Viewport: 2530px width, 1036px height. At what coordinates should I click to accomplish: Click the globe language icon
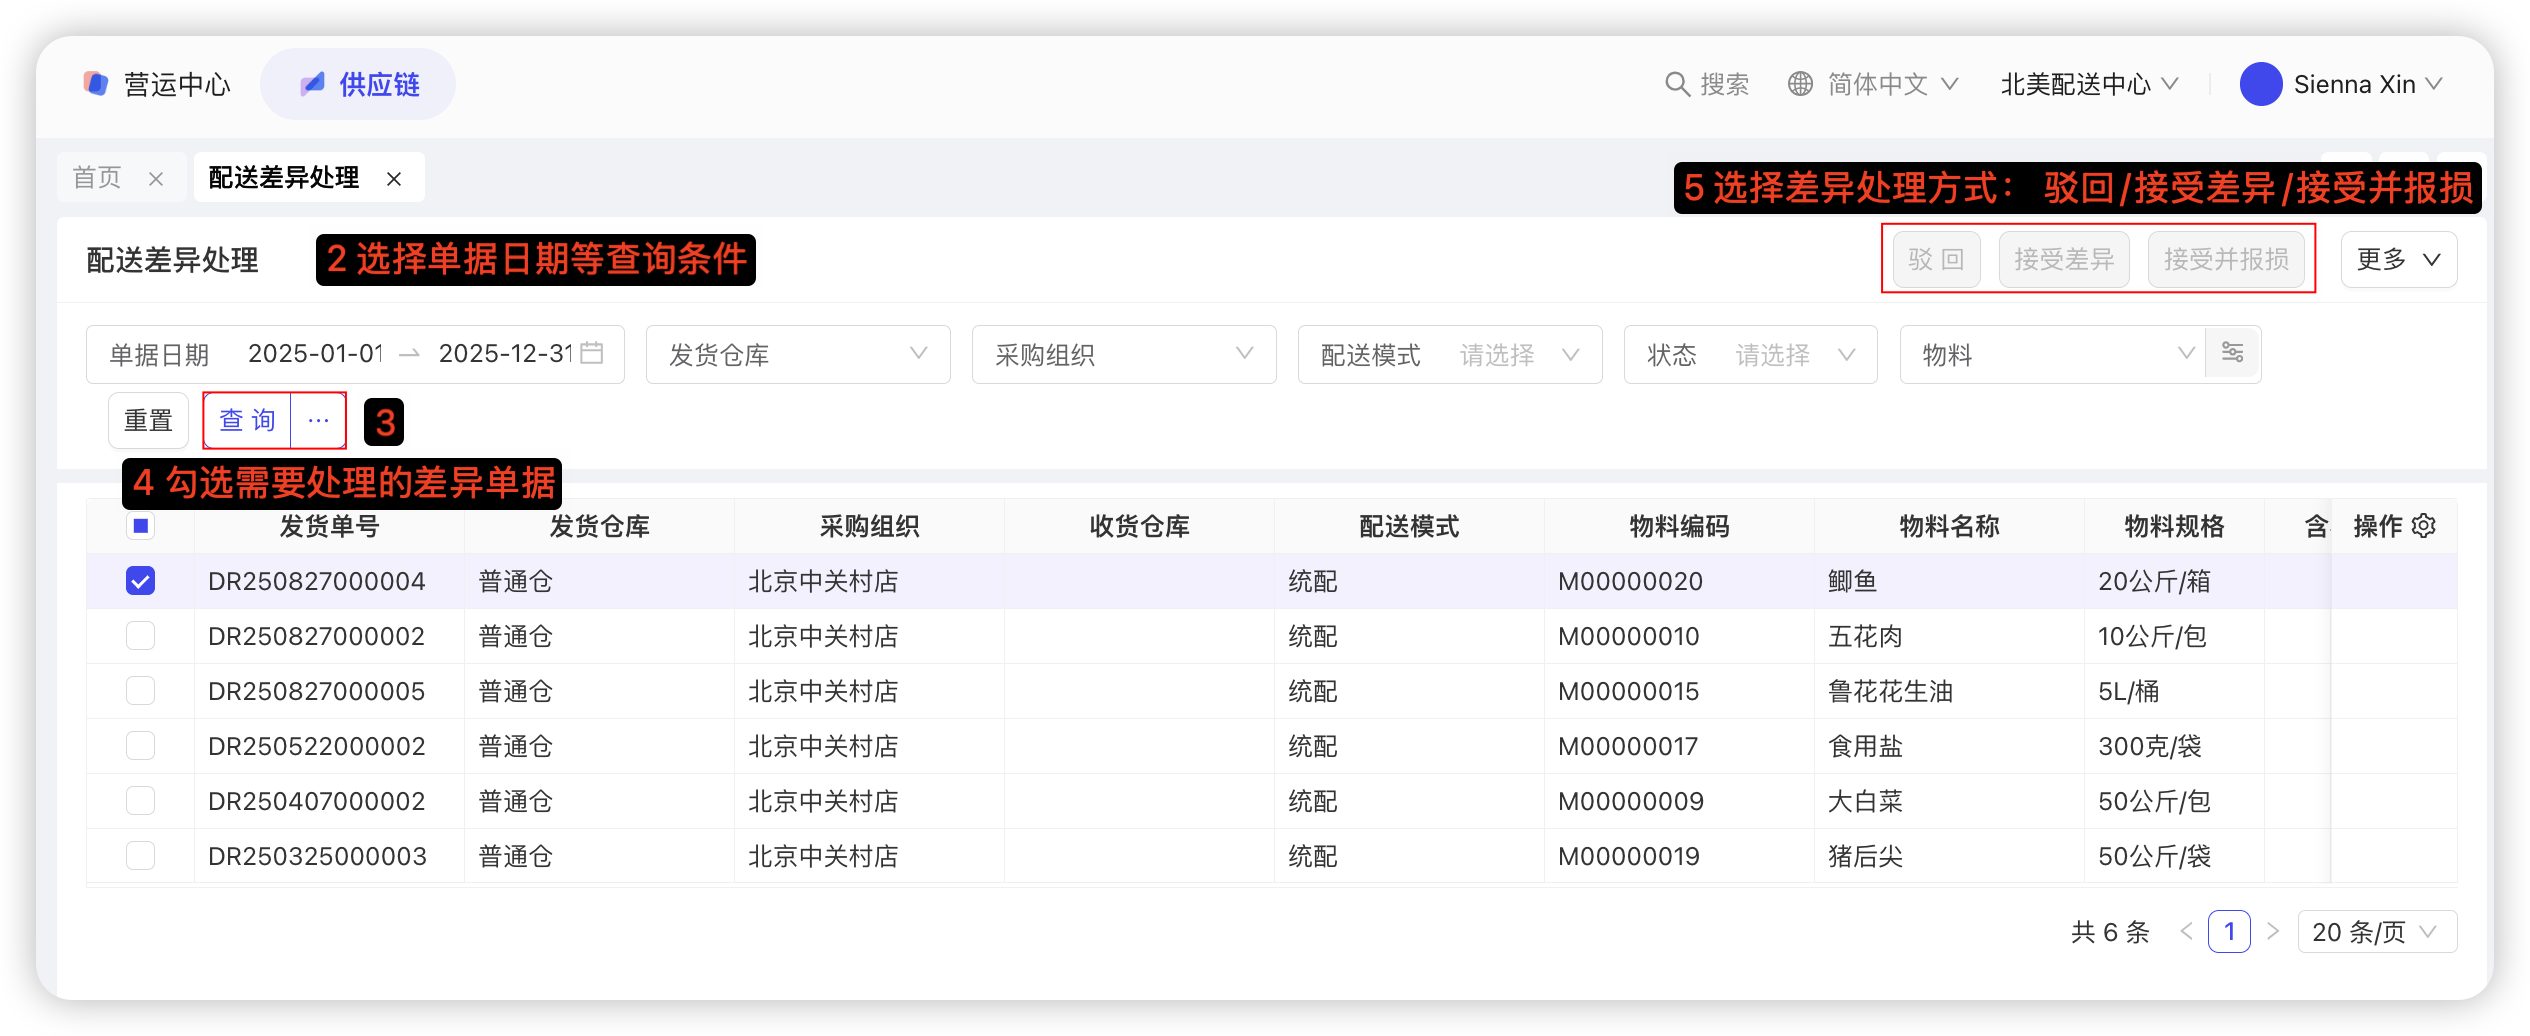1800,84
